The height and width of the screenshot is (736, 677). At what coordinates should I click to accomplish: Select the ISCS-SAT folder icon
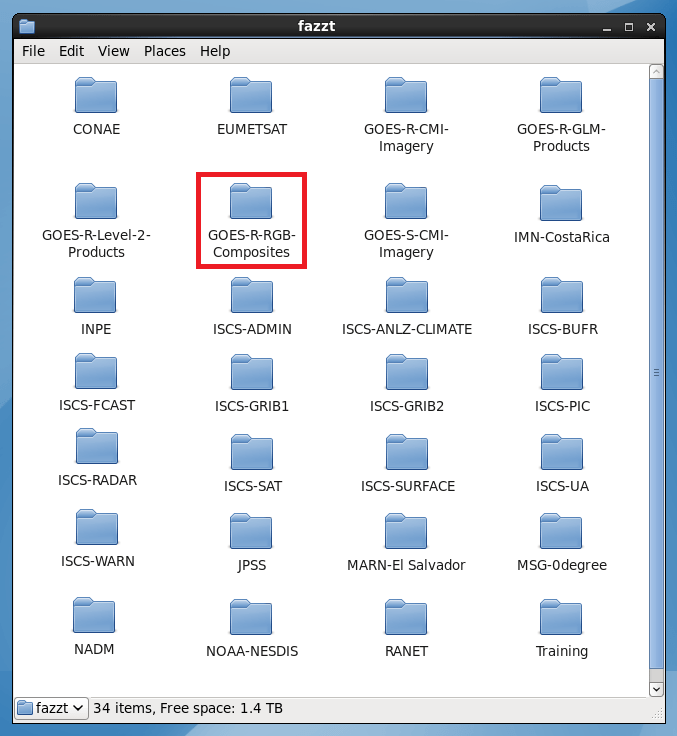click(x=252, y=452)
